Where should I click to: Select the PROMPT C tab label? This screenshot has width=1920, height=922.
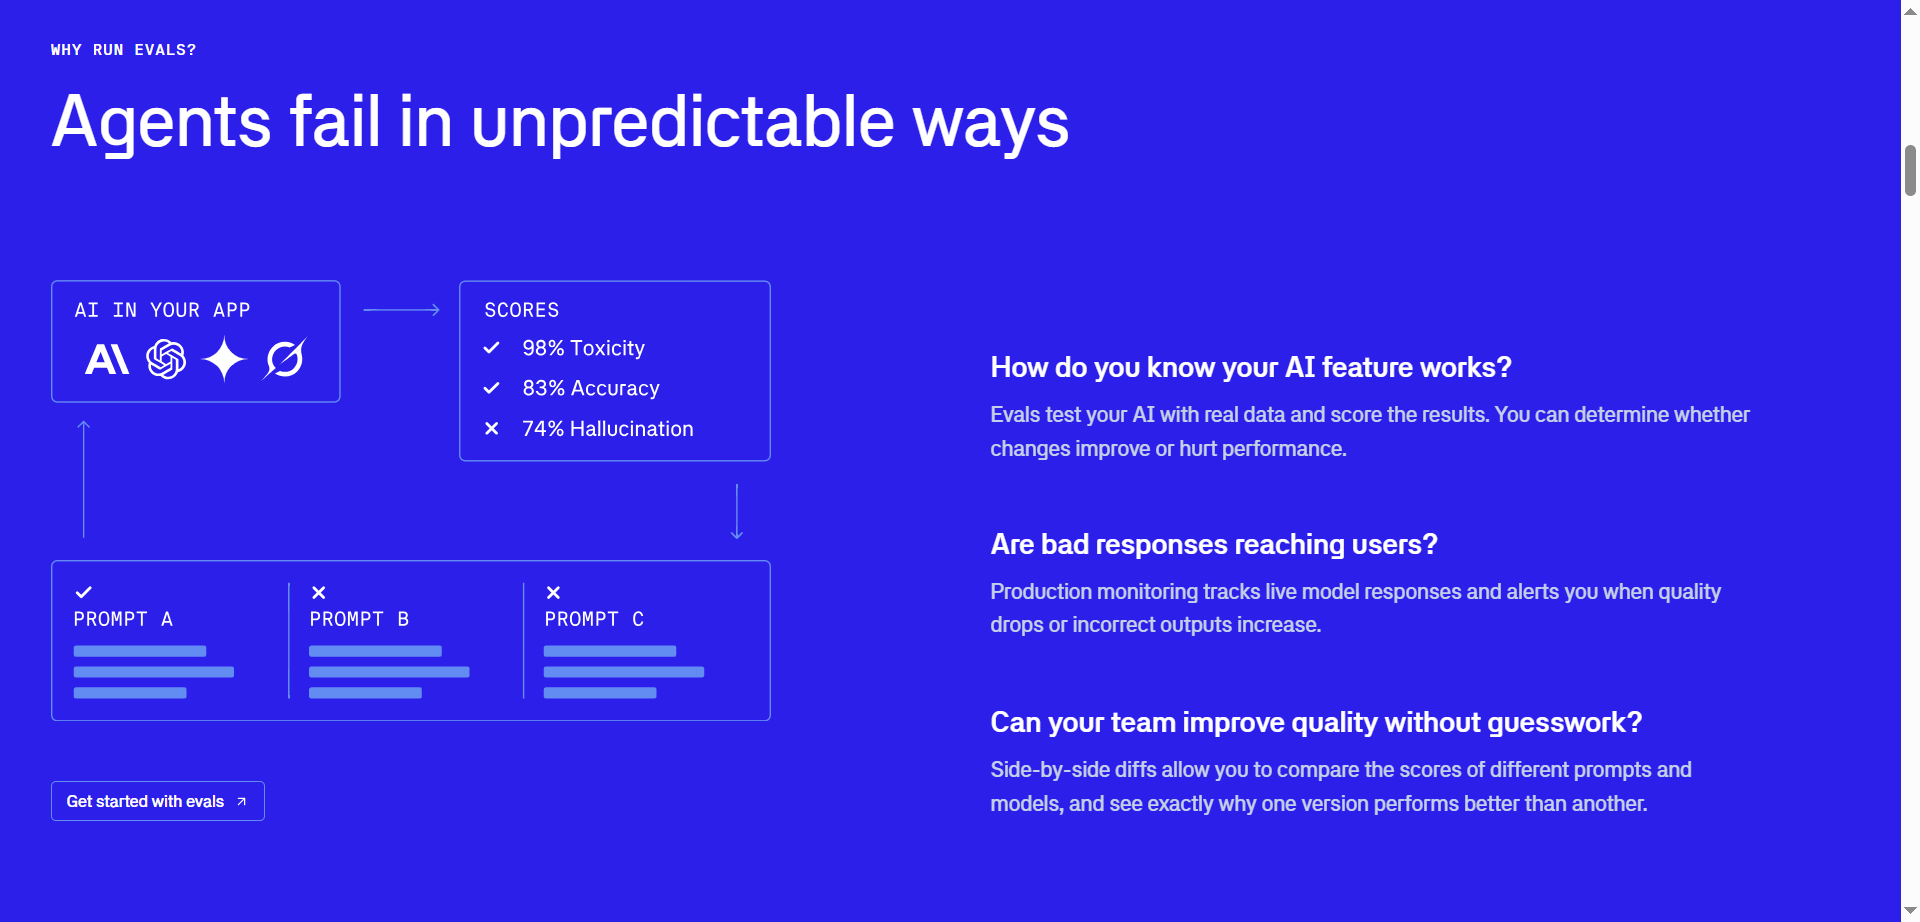coord(594,619)
